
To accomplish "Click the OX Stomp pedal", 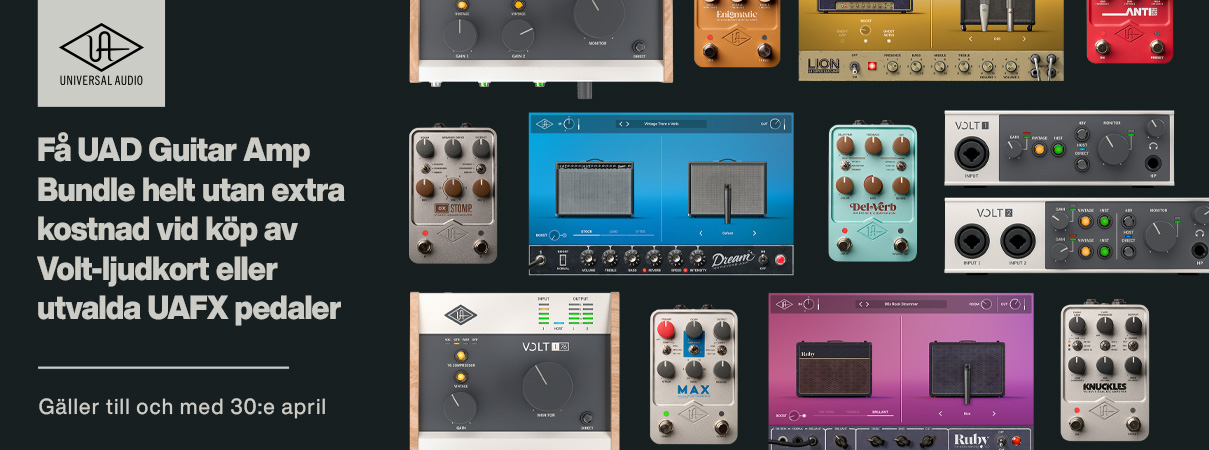I will pyautogui.click(x=453, y=195).
